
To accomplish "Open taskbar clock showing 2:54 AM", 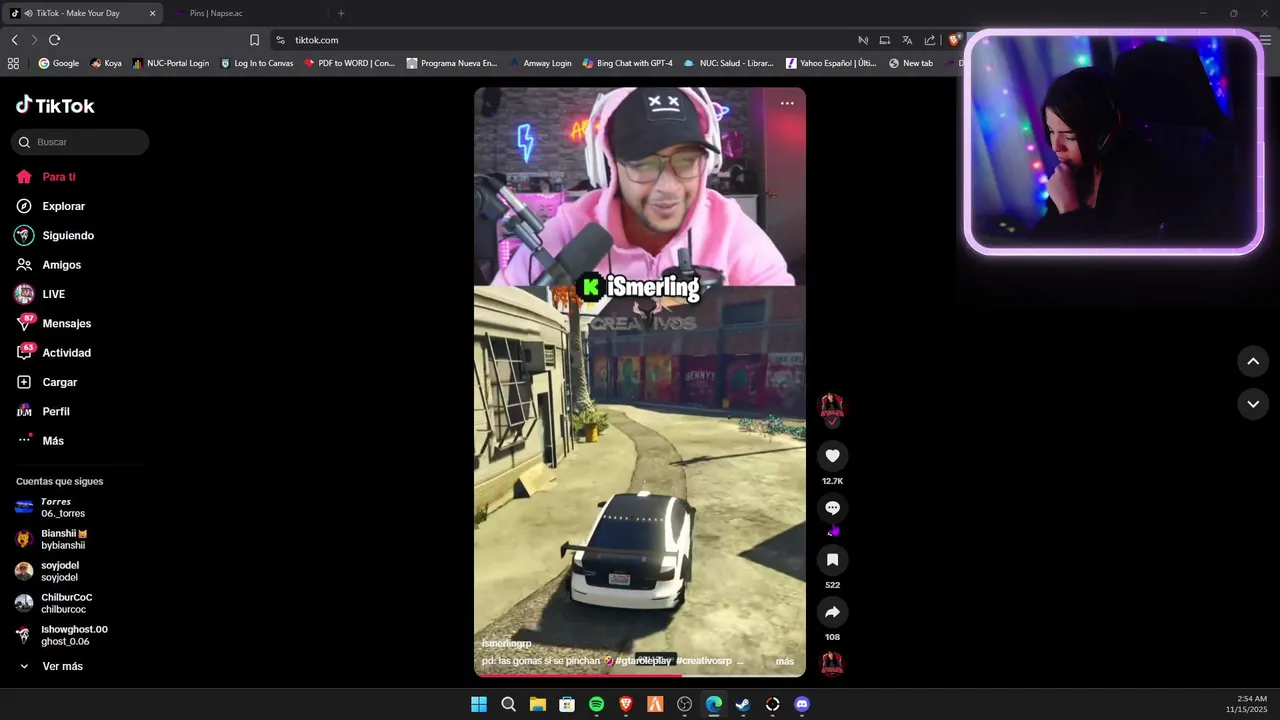I will (x=1247, y=704).
